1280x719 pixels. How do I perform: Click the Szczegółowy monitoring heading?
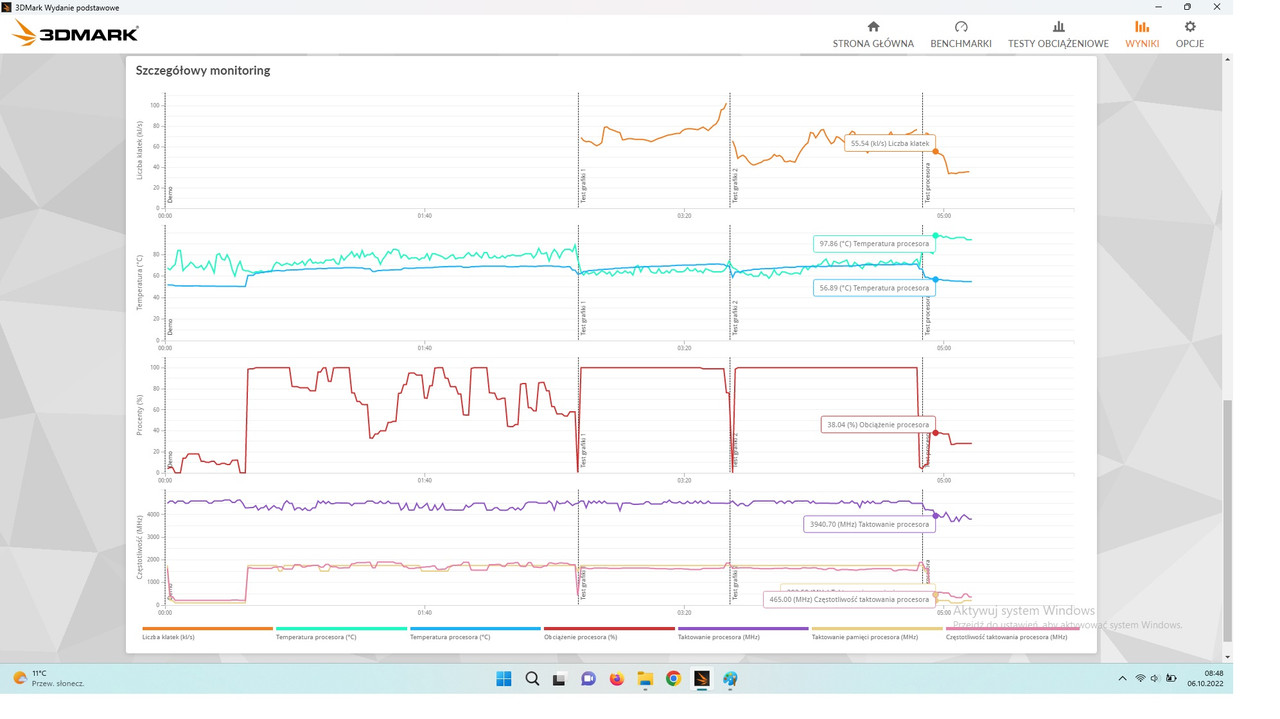coord(203,71)
